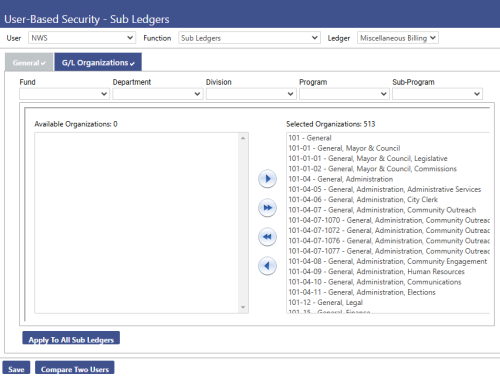
Task: Click the Save button
Action: 16,368
